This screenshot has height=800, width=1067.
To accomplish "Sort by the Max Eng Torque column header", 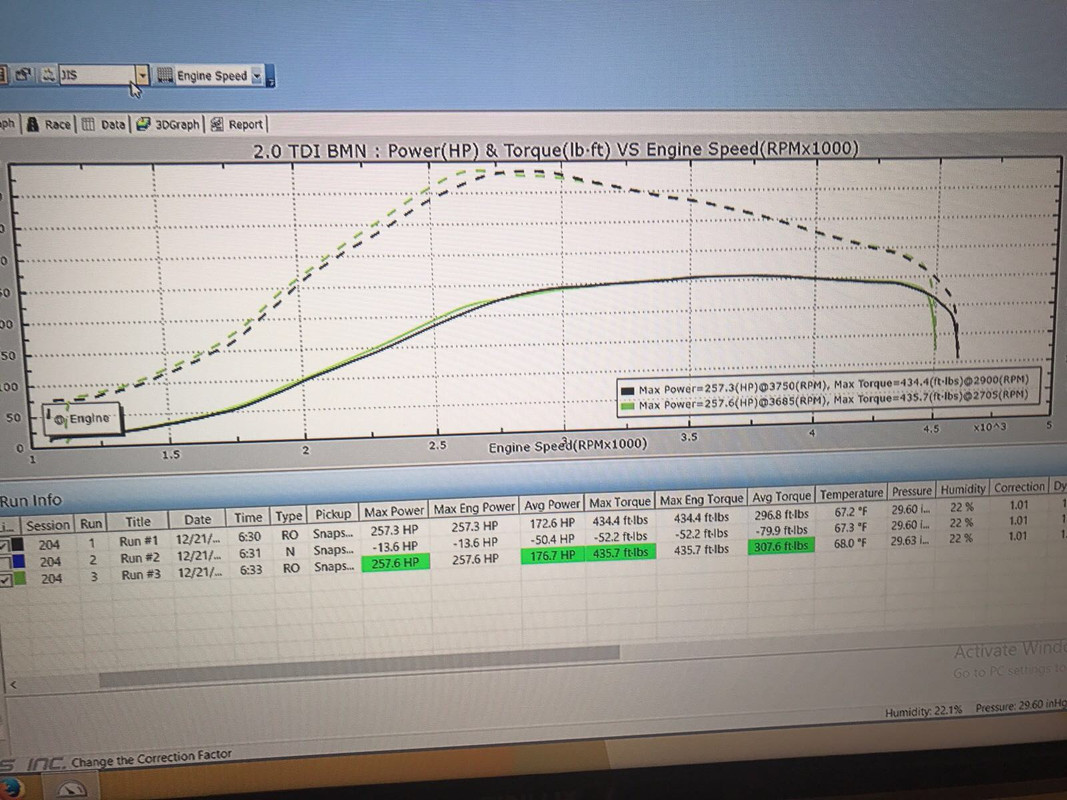I will (701, 499).
